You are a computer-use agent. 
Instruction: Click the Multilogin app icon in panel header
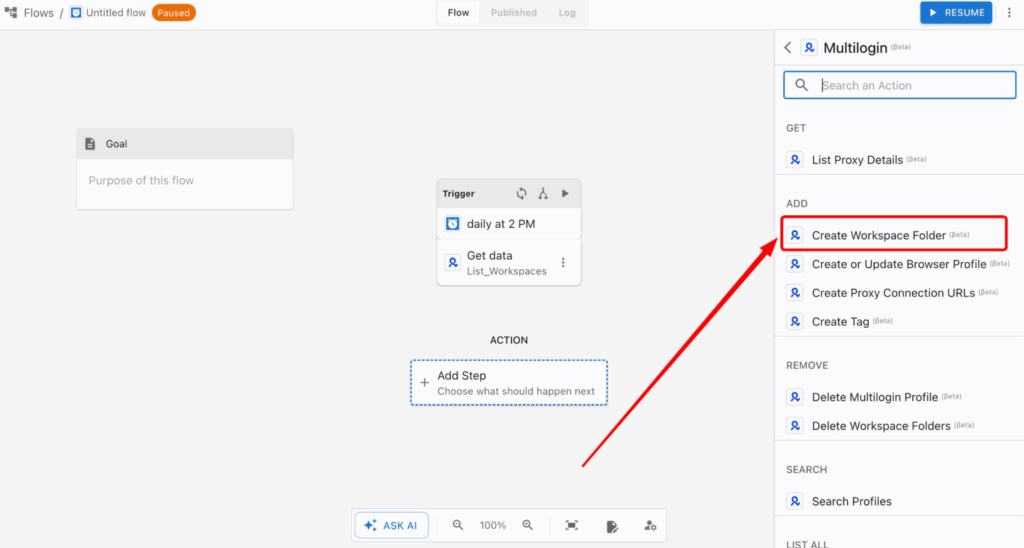click(x=809, y=48)
